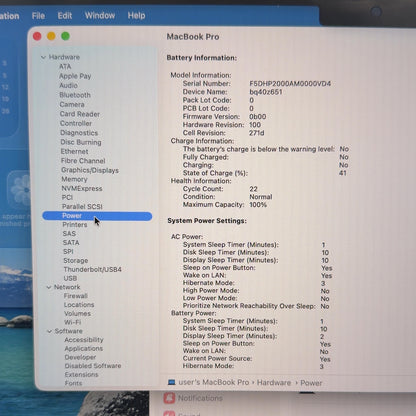Click user's MacBook Pro in path bar
This screenshot has width=416, height=416.
(x=214, y=382)
